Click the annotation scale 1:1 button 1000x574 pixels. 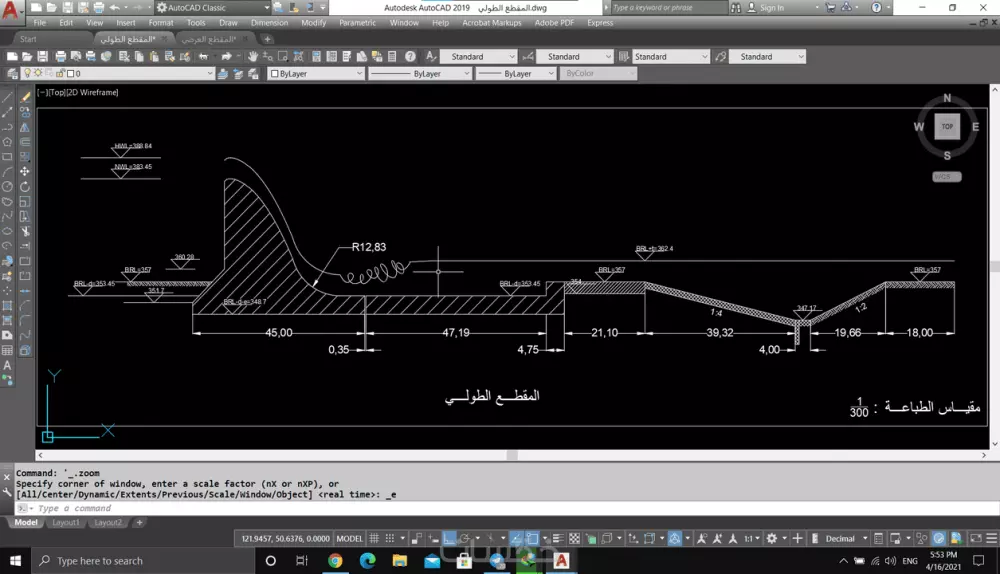[x=751, y=538]
